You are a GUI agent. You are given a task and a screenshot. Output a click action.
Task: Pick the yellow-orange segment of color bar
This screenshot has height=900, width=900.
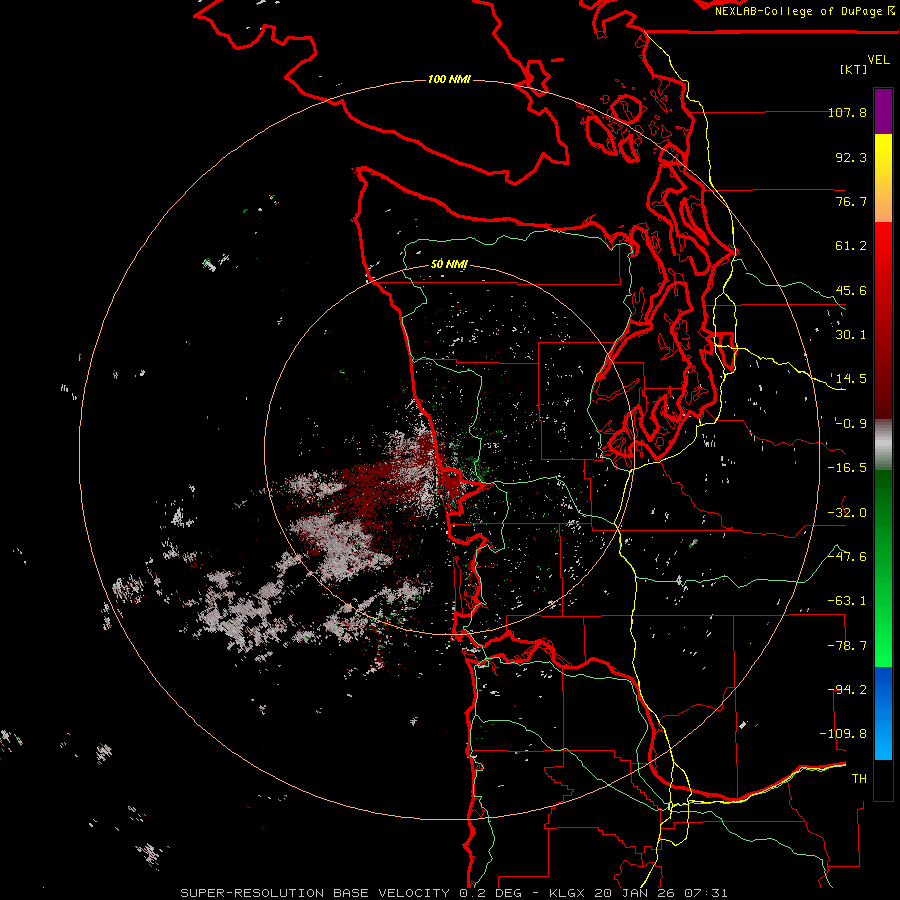(883, 178)
